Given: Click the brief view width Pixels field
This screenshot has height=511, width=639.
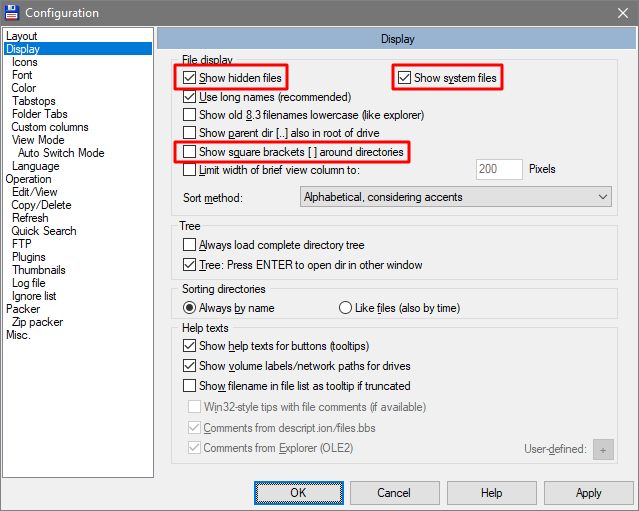Looking at the screenshot, I should 499,169.
